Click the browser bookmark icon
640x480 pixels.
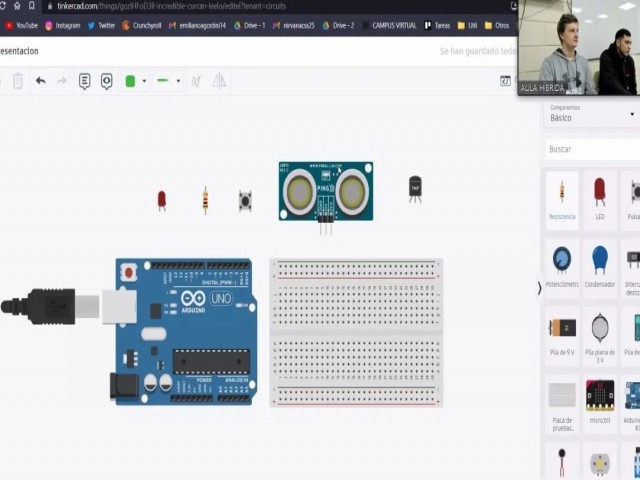[32, 6]
